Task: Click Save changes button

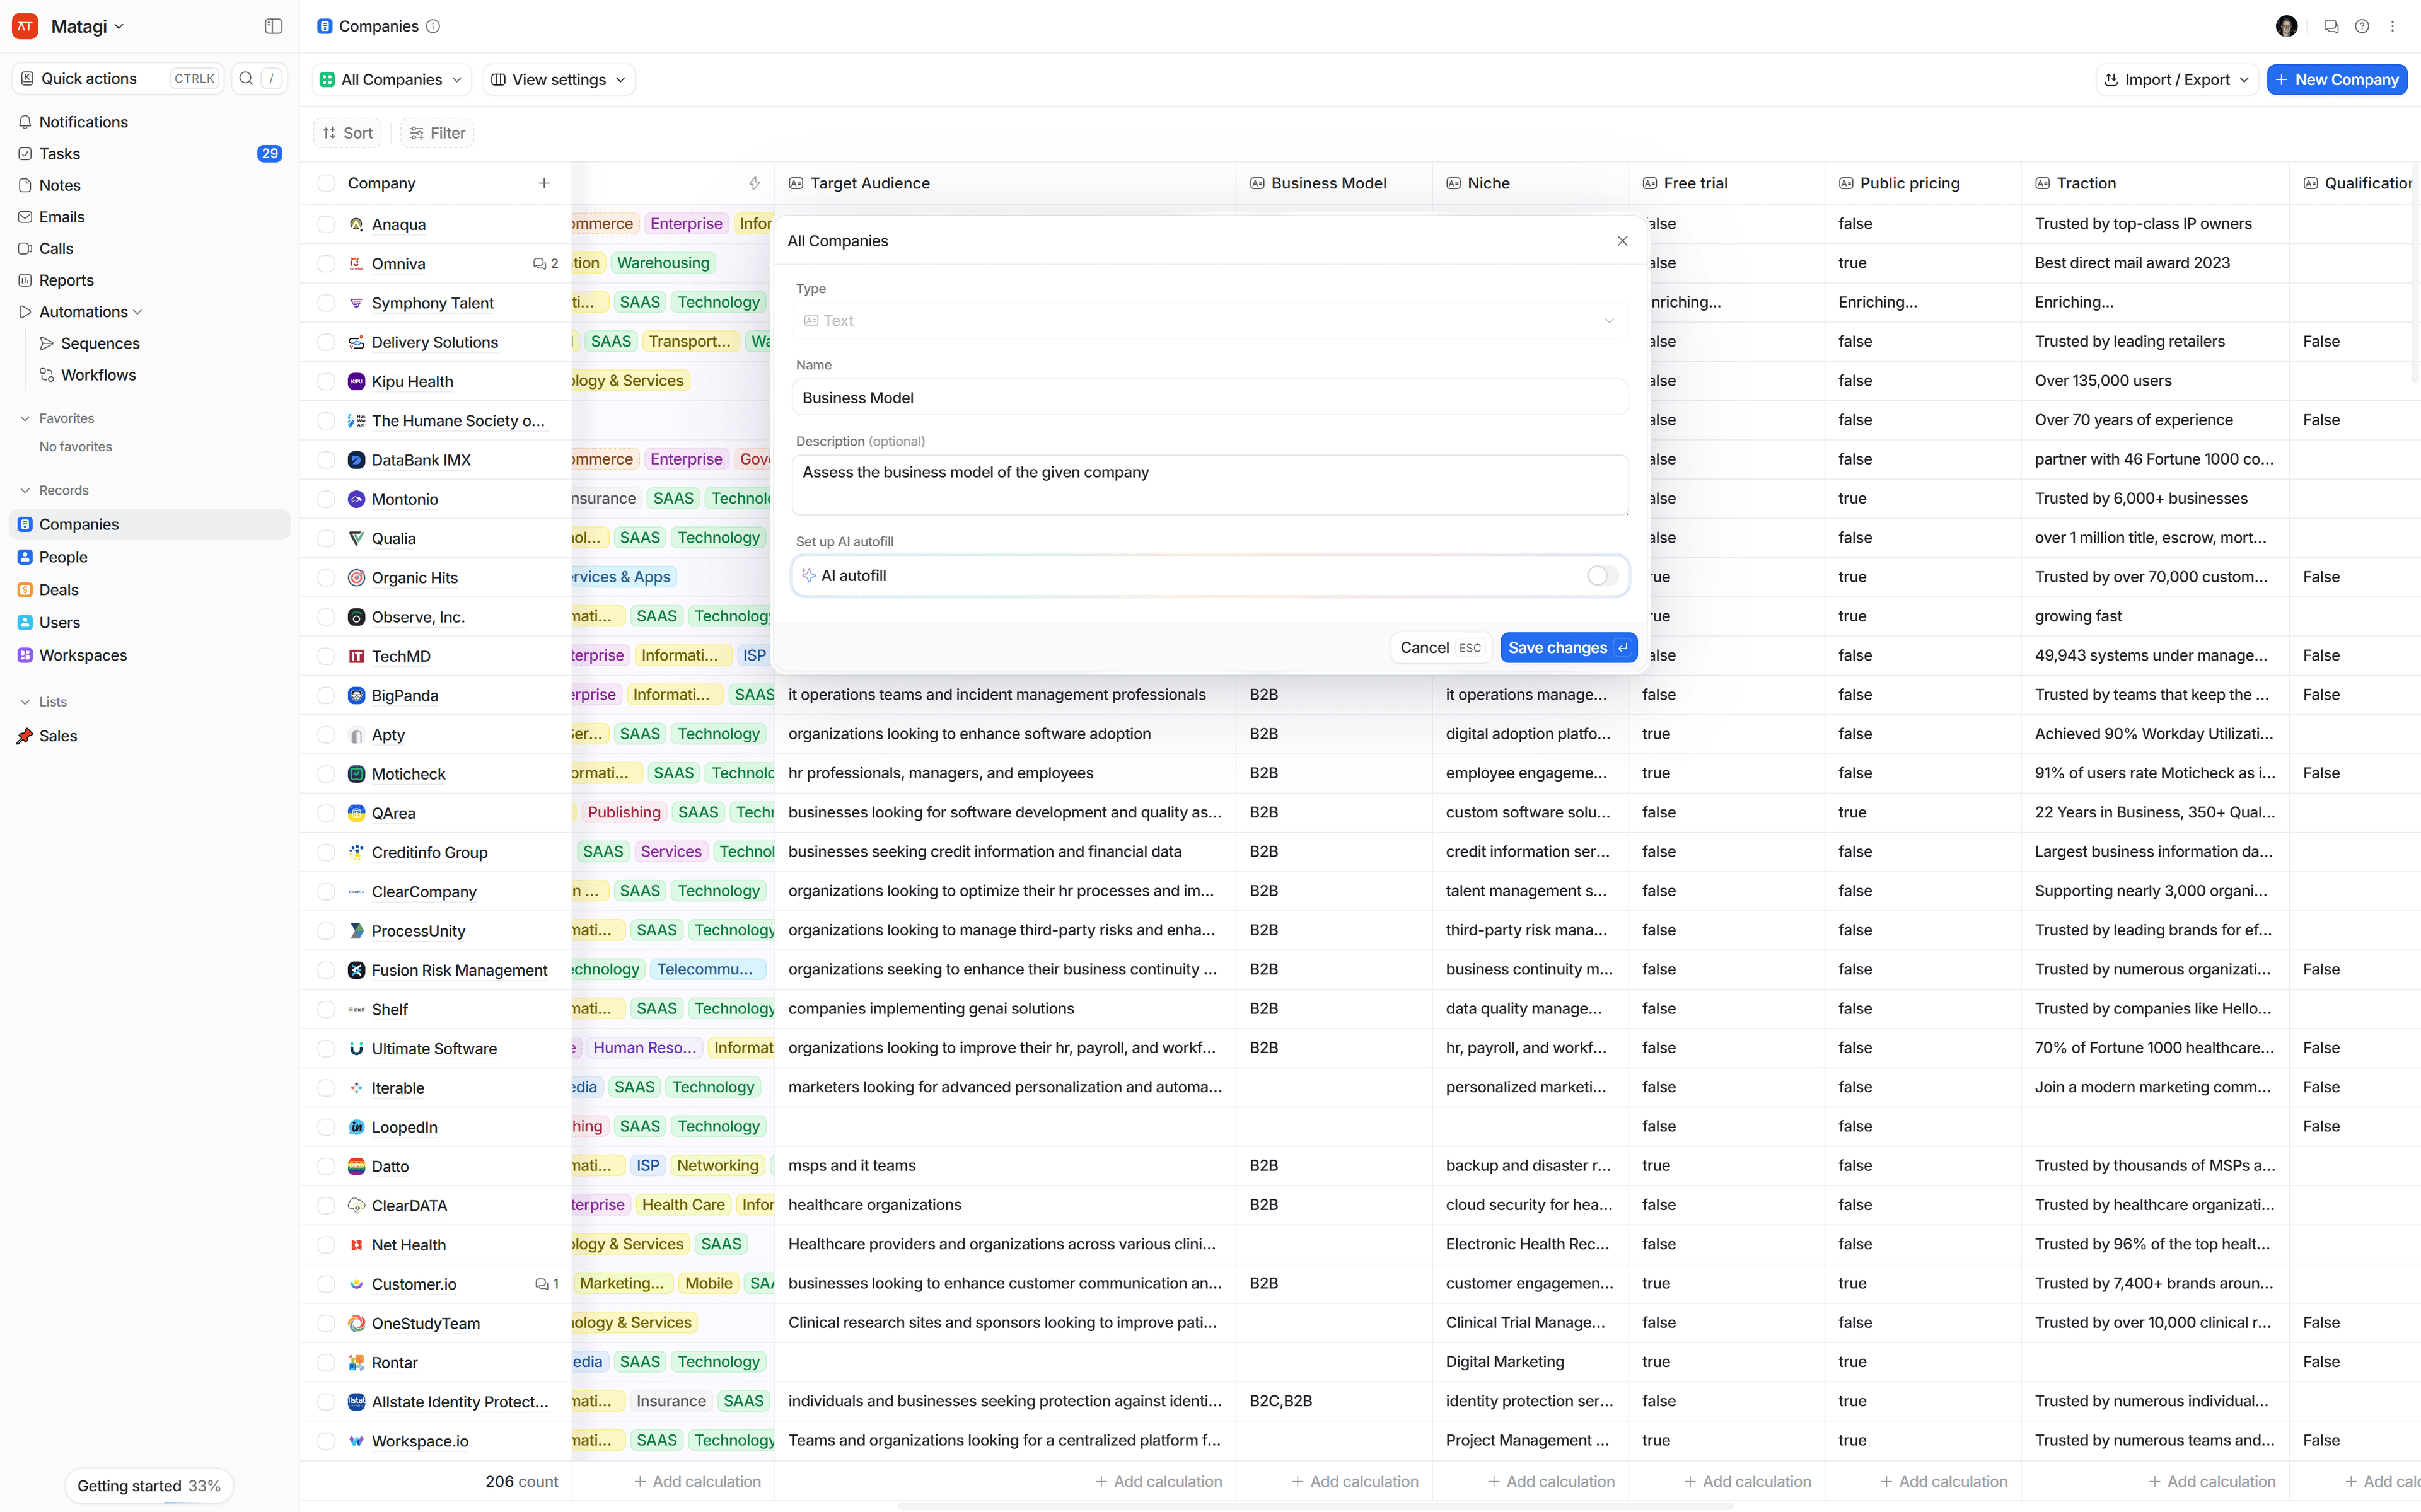Action: point(1567,648)
